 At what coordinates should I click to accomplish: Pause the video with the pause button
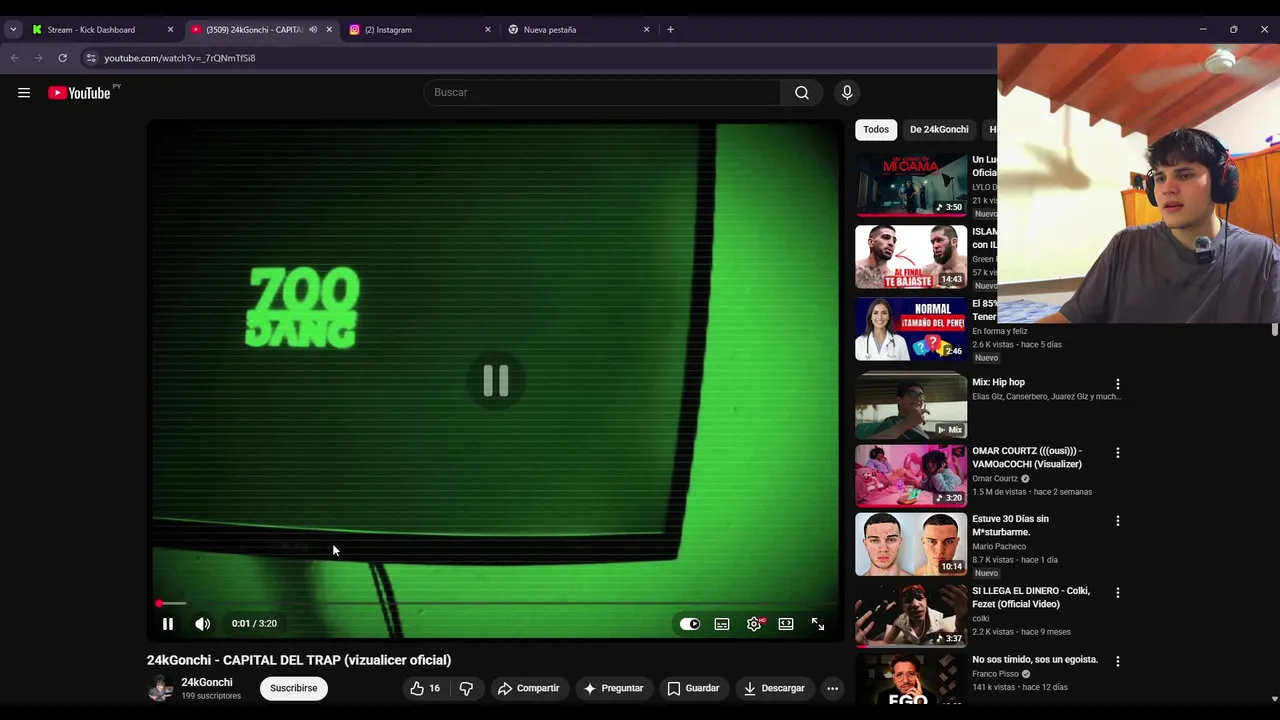pos(168,624)
